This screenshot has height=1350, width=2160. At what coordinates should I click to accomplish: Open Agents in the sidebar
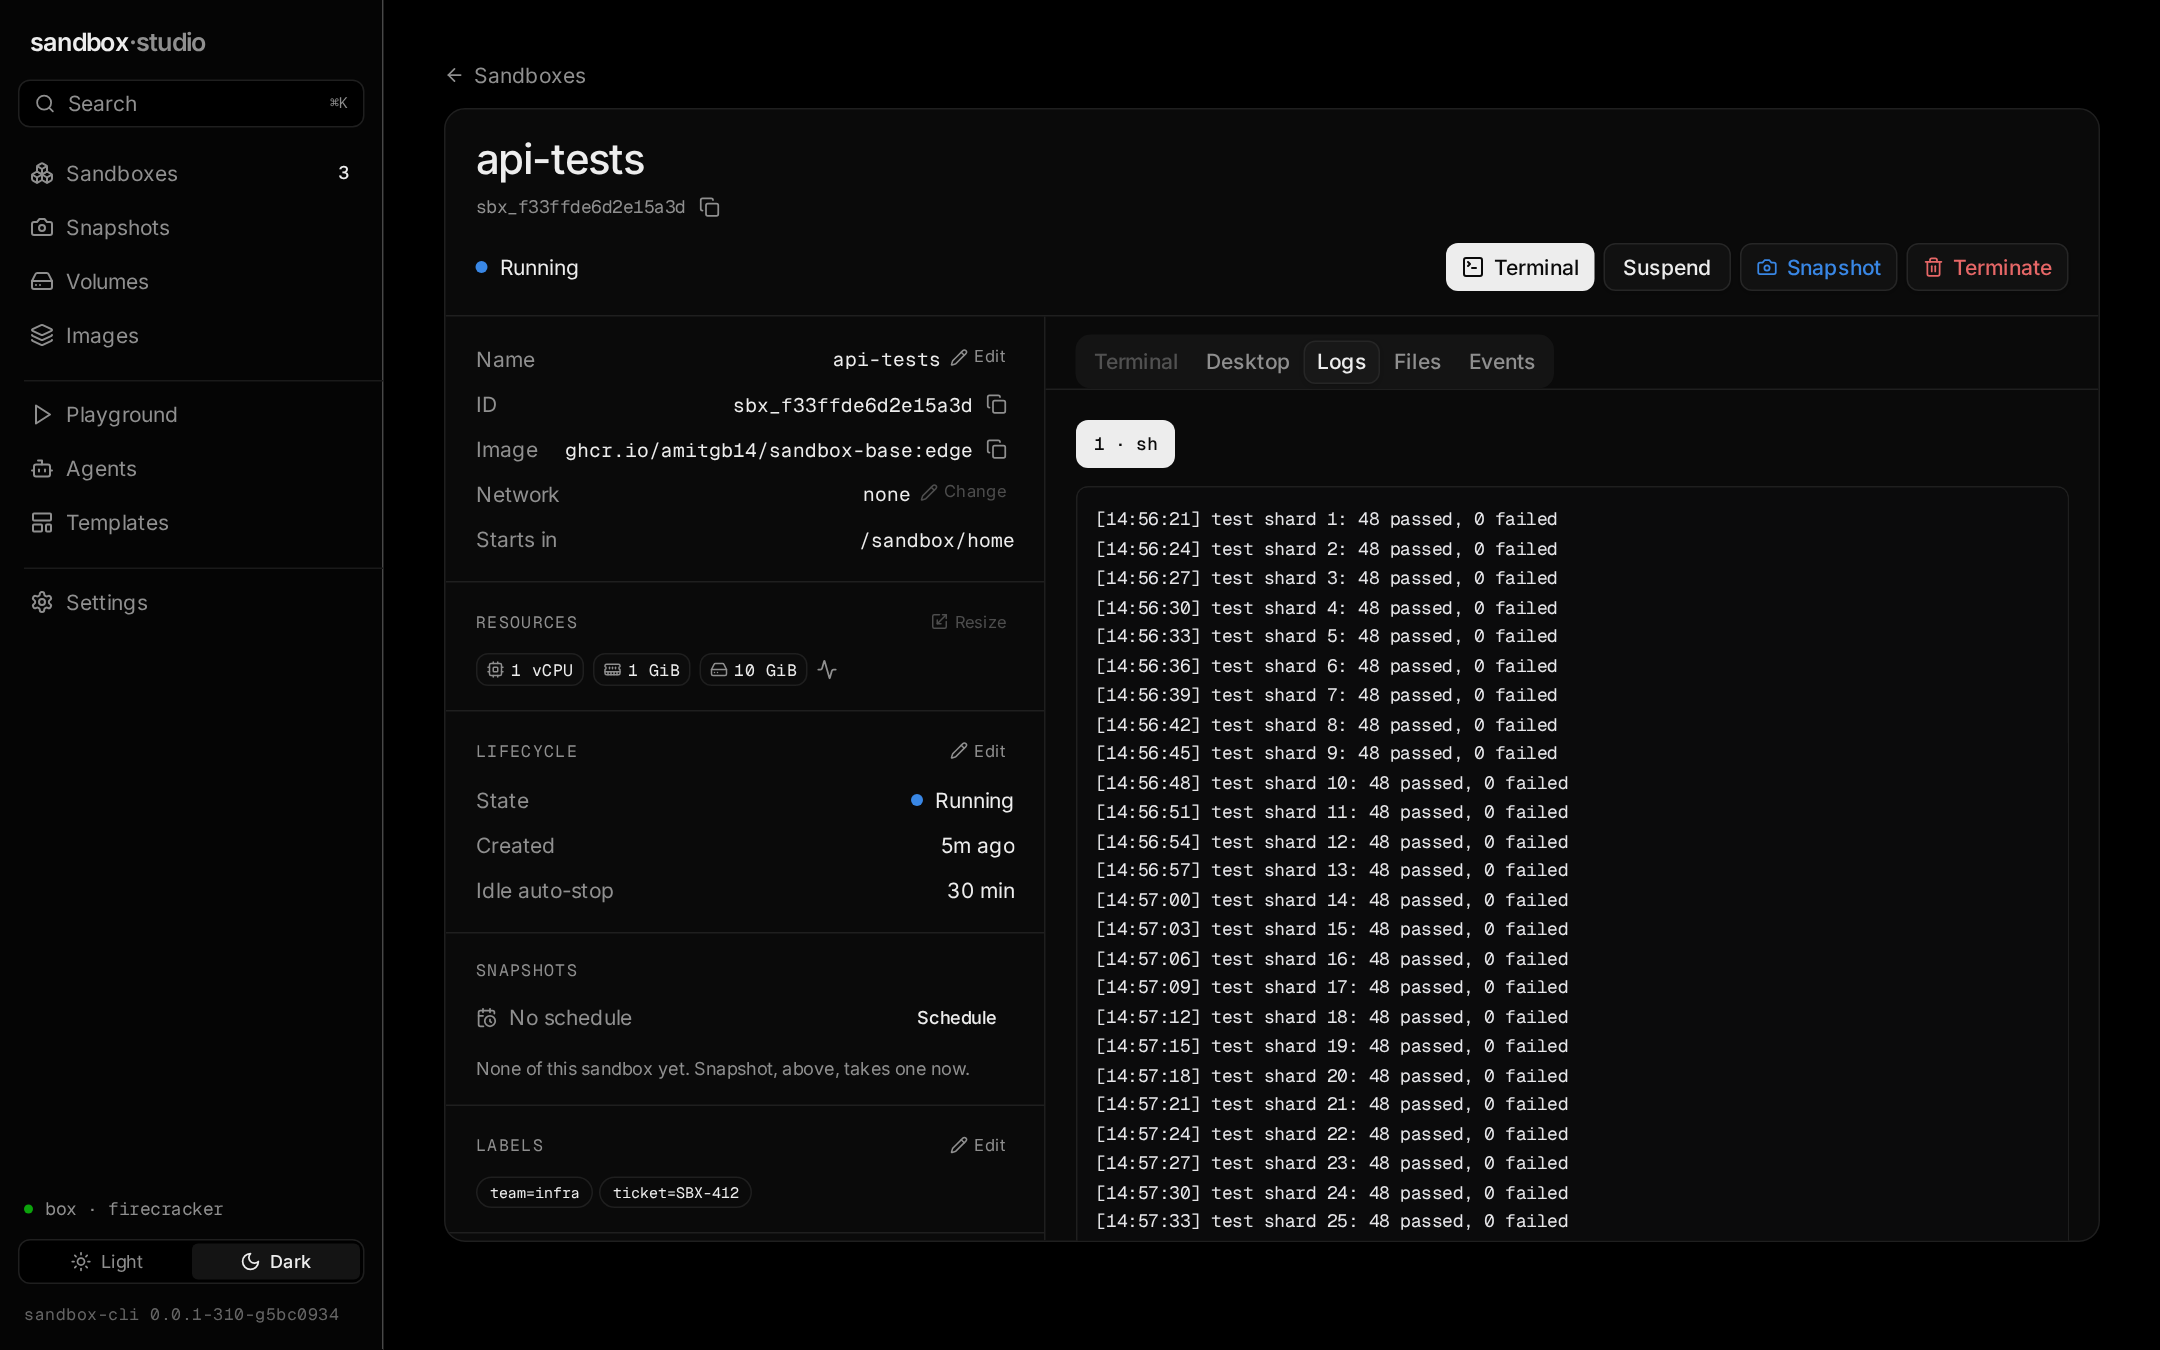coord(190,468)
